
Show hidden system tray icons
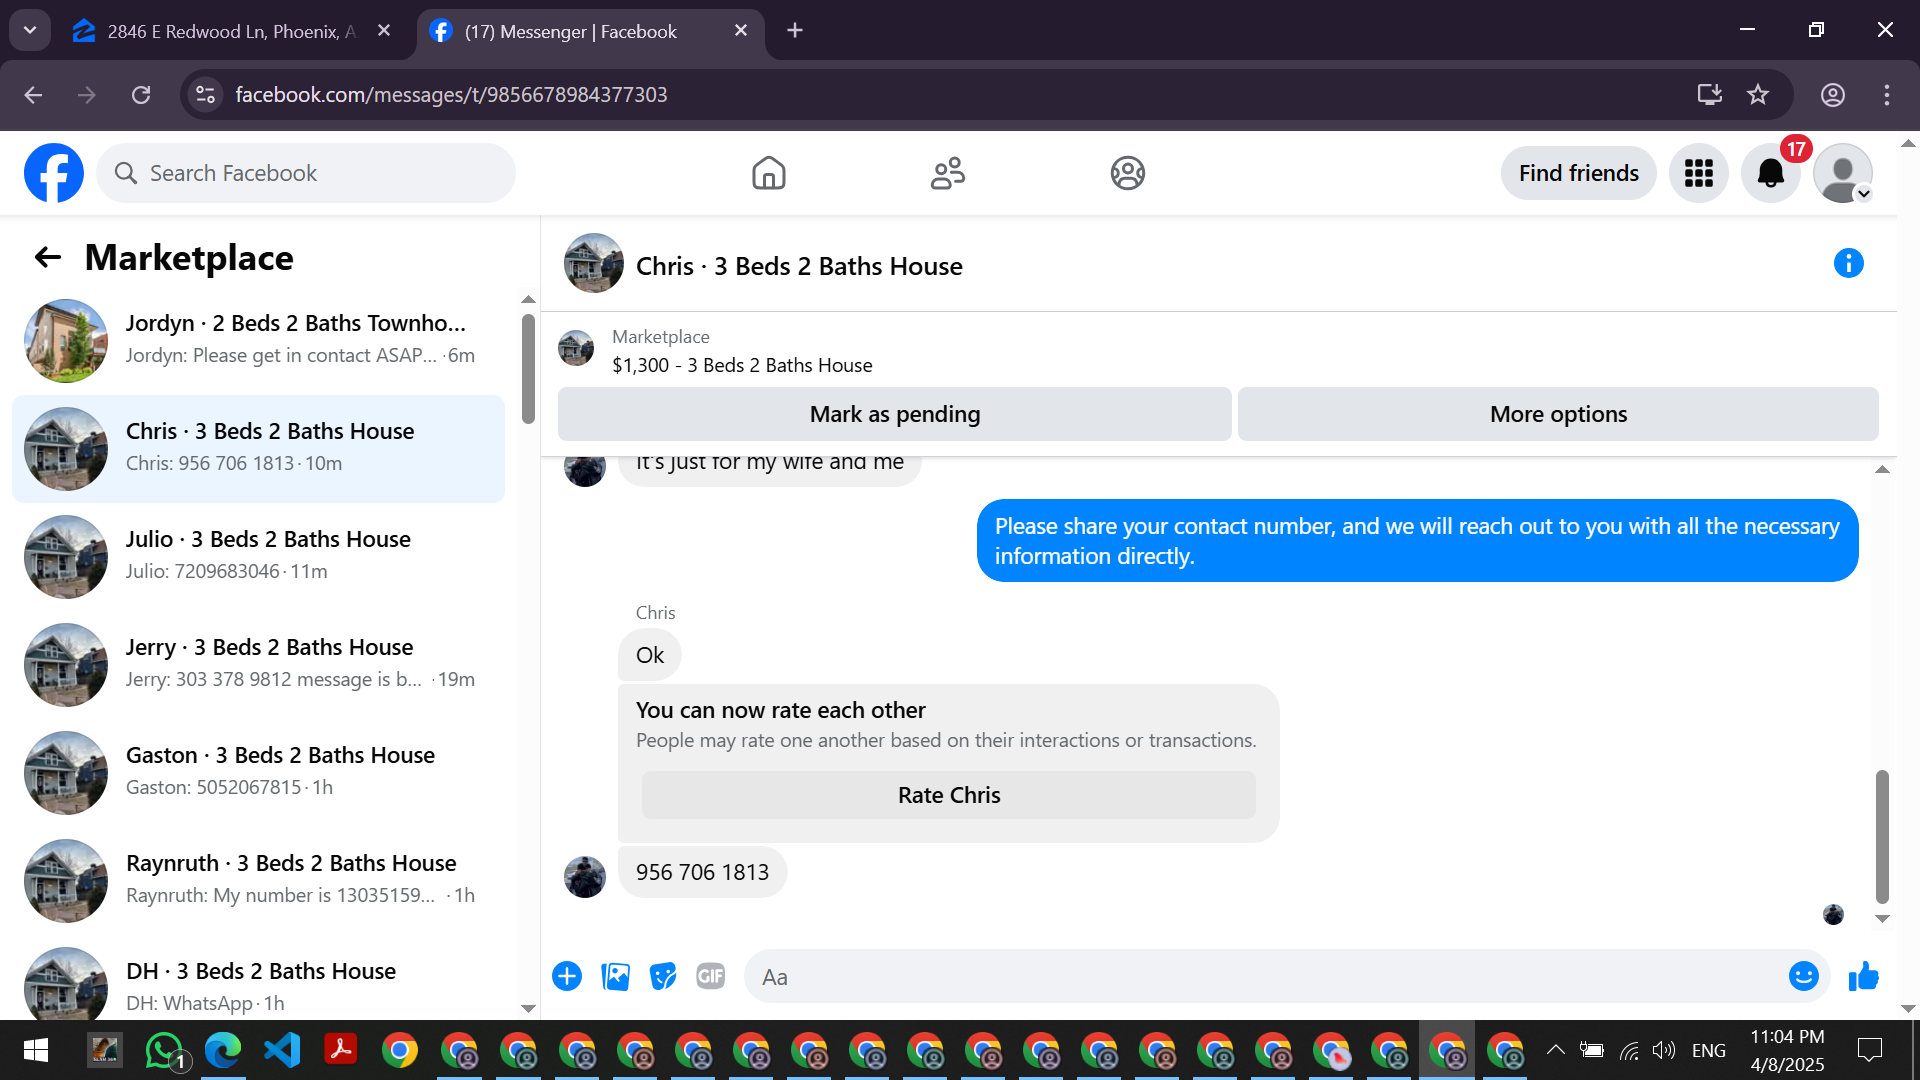coord(1555,1050)
